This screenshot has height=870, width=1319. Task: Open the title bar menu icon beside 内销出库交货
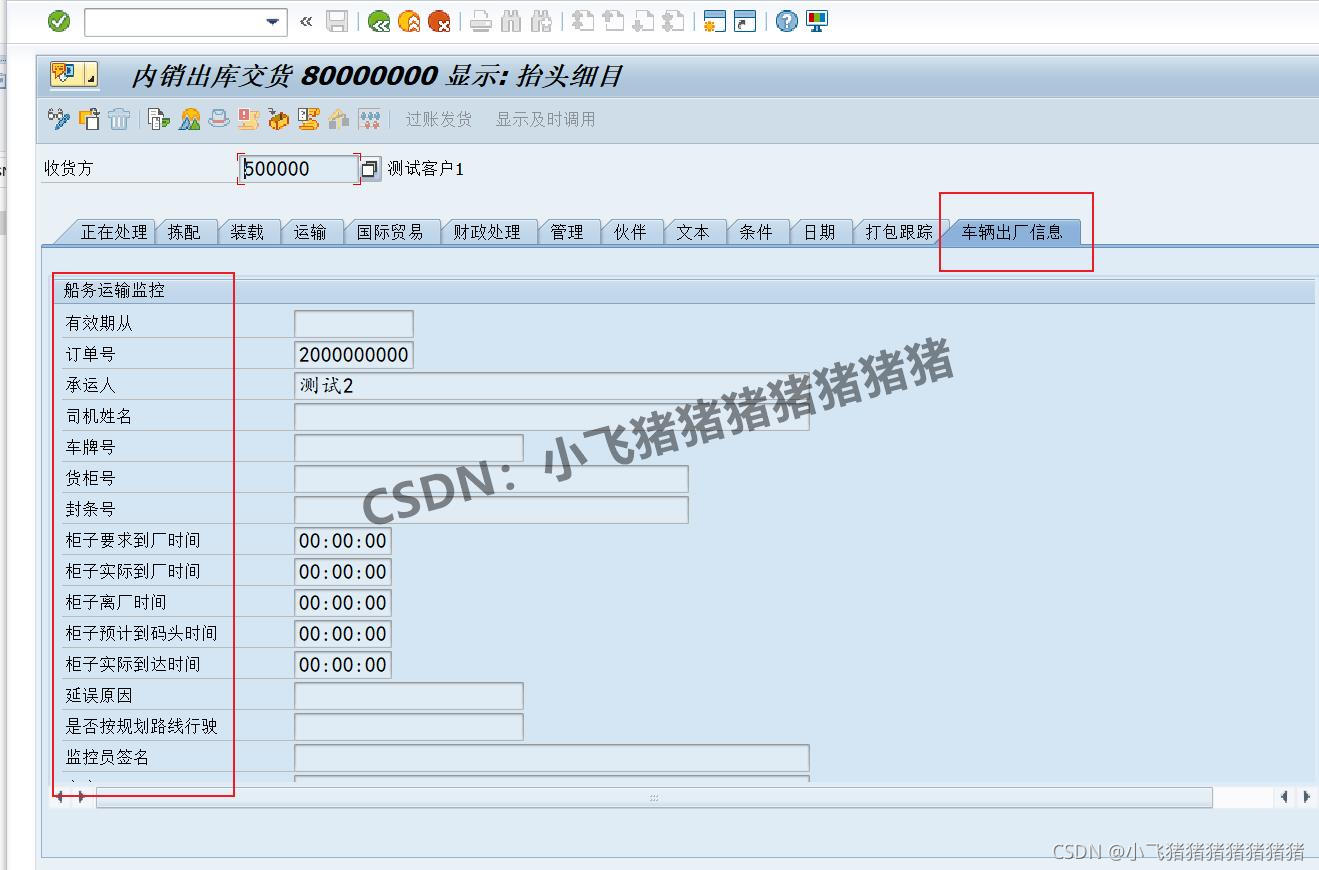74,75
